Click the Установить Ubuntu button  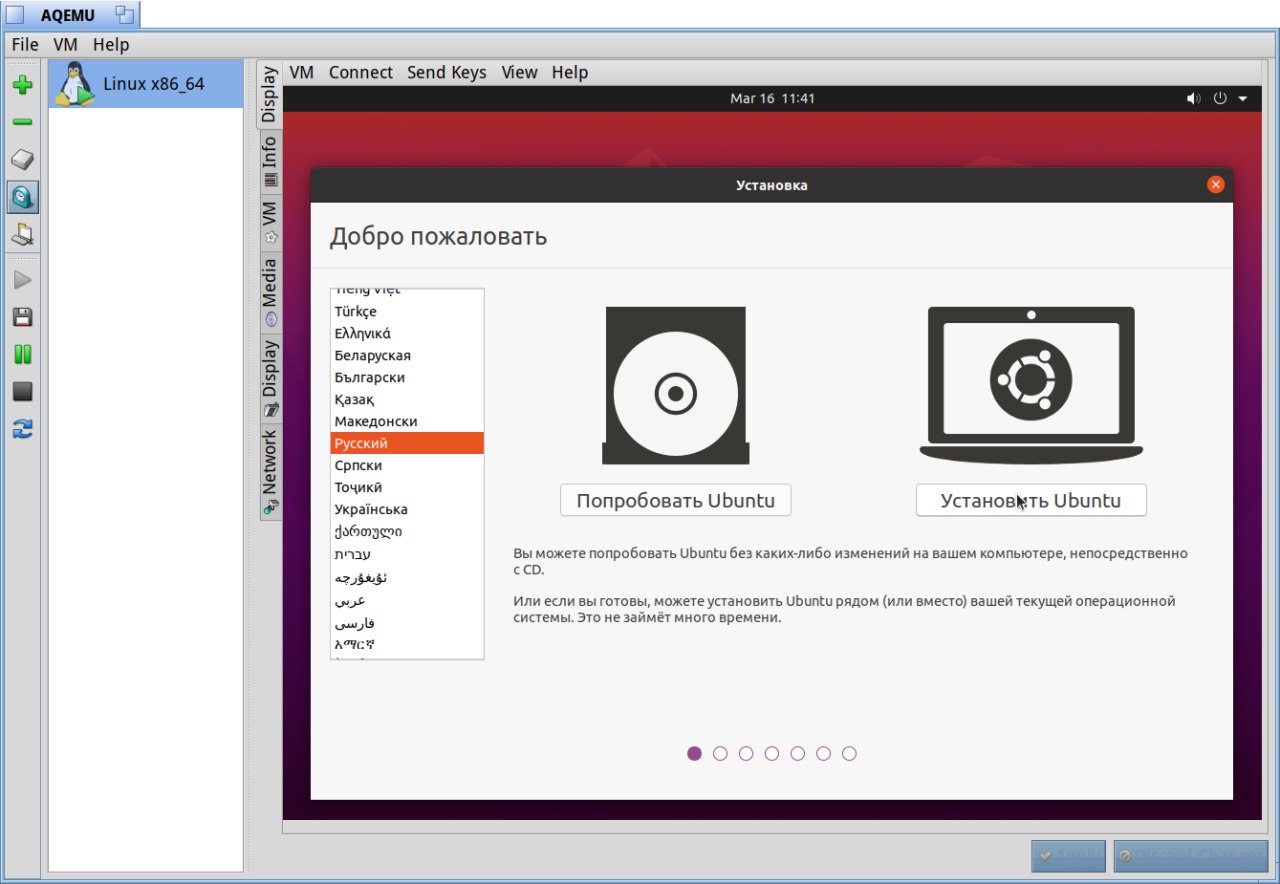pyautogui.click(x=1031, y=500)
